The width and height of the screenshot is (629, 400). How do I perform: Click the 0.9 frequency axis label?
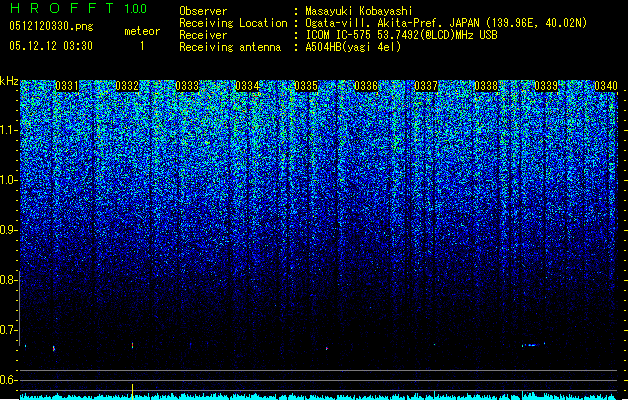(9, 230)
